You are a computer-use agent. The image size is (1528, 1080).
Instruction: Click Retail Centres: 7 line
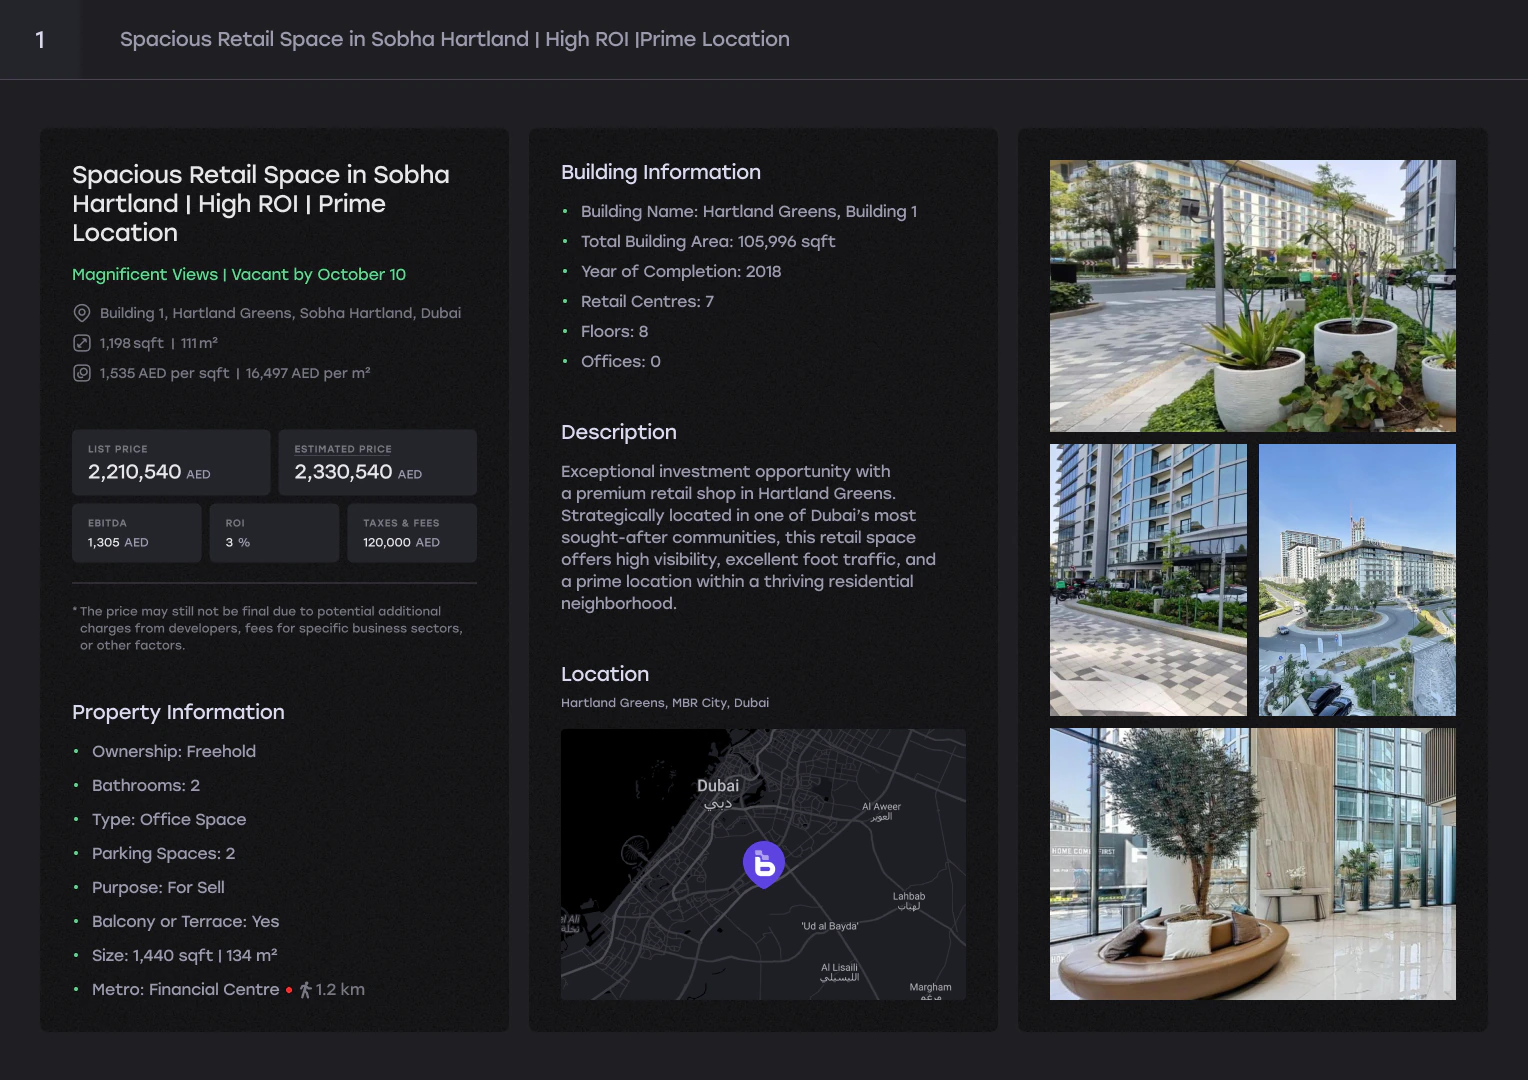point(647,301)
